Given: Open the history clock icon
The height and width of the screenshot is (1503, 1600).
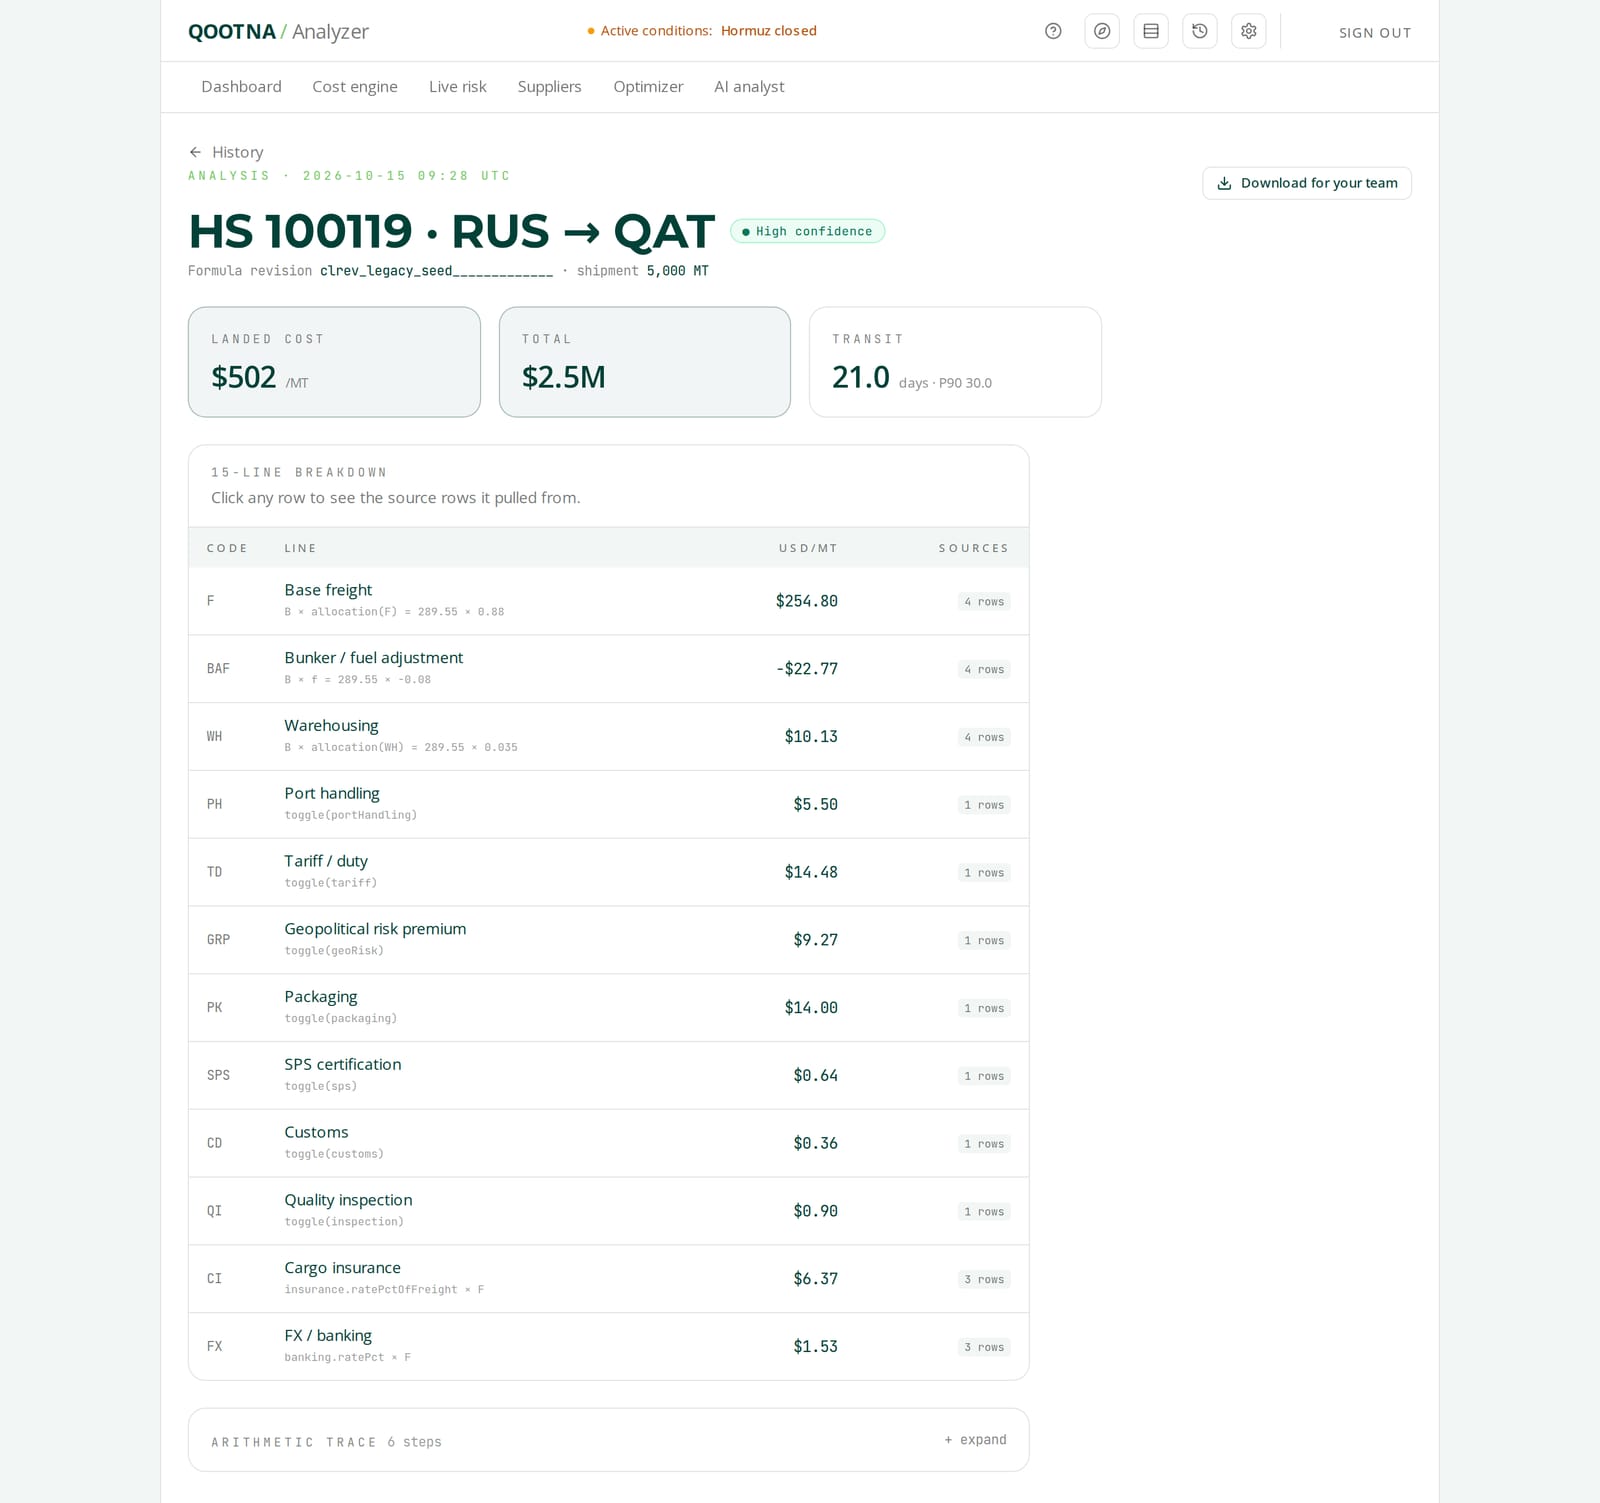Looking at the screenshot, I should pyautogui.click(x=1200, y=31).
